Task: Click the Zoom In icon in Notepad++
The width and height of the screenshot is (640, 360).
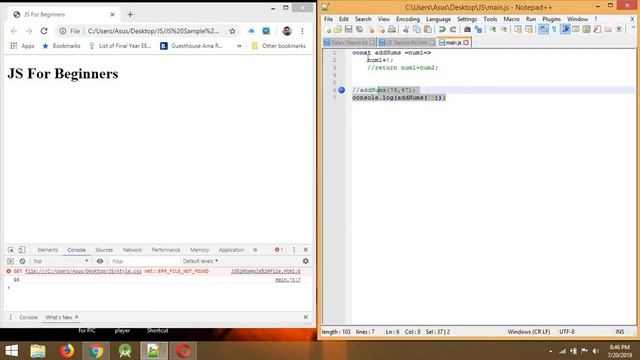Action: tap(493, 29)
